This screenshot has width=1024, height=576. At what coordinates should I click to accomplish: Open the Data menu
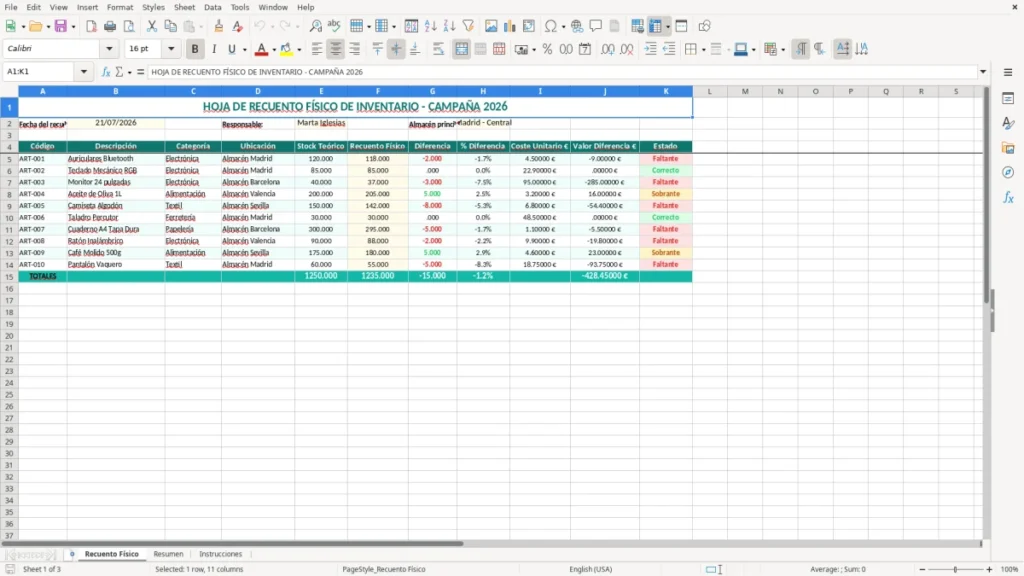pyautogui.click(x=212, y=7)
